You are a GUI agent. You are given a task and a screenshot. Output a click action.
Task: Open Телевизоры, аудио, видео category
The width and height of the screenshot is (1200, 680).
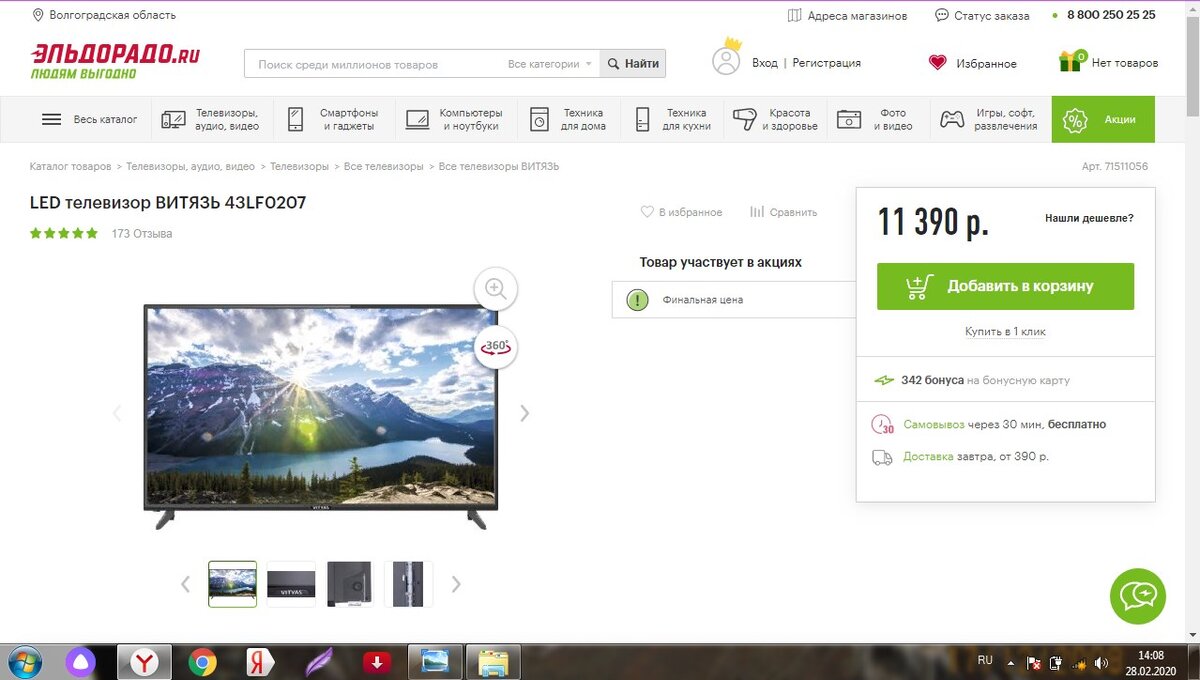(x=210, y=119)
